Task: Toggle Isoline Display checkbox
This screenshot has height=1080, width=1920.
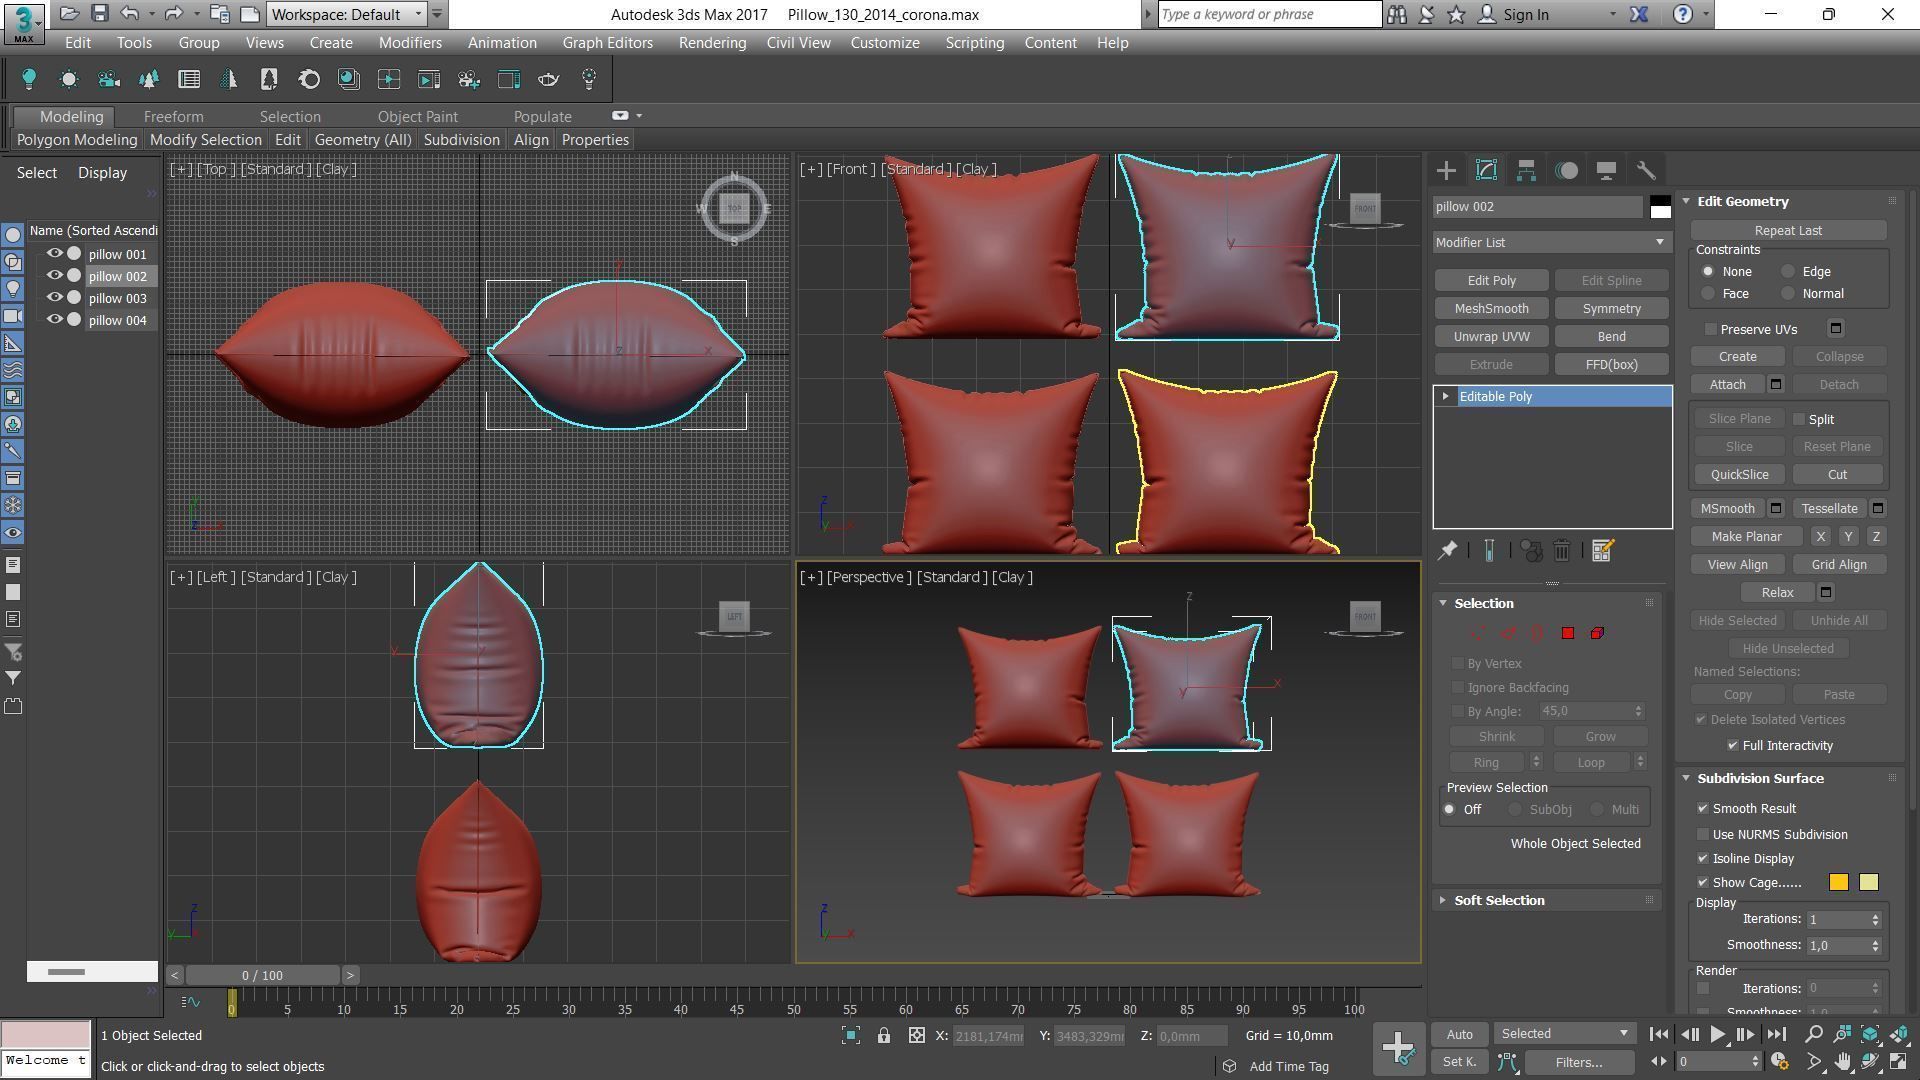Action: [x=1703, y=859]
